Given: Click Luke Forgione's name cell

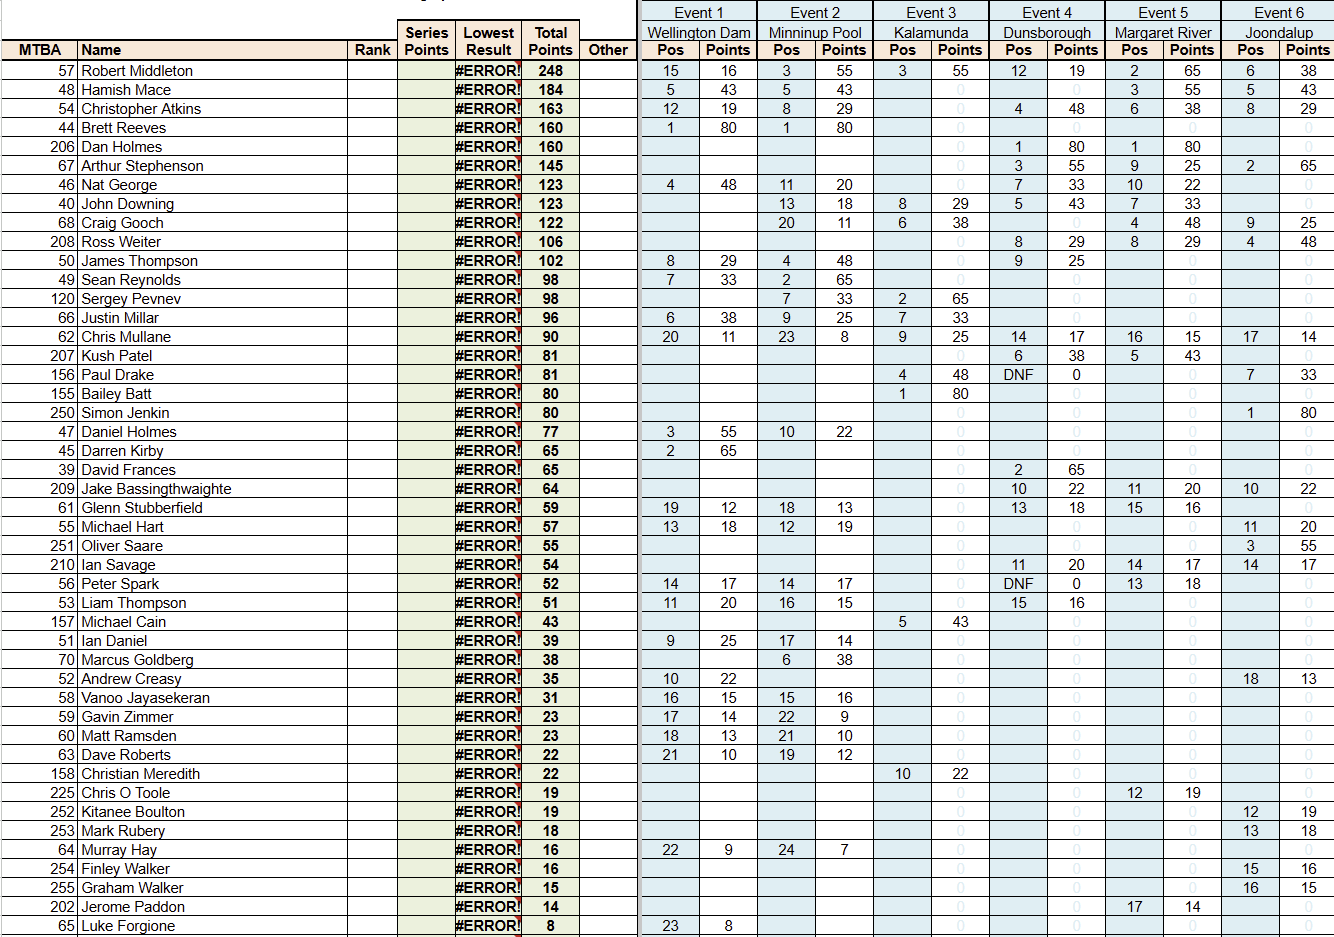Looking at the screenshot, I should [x=128, y=926].
